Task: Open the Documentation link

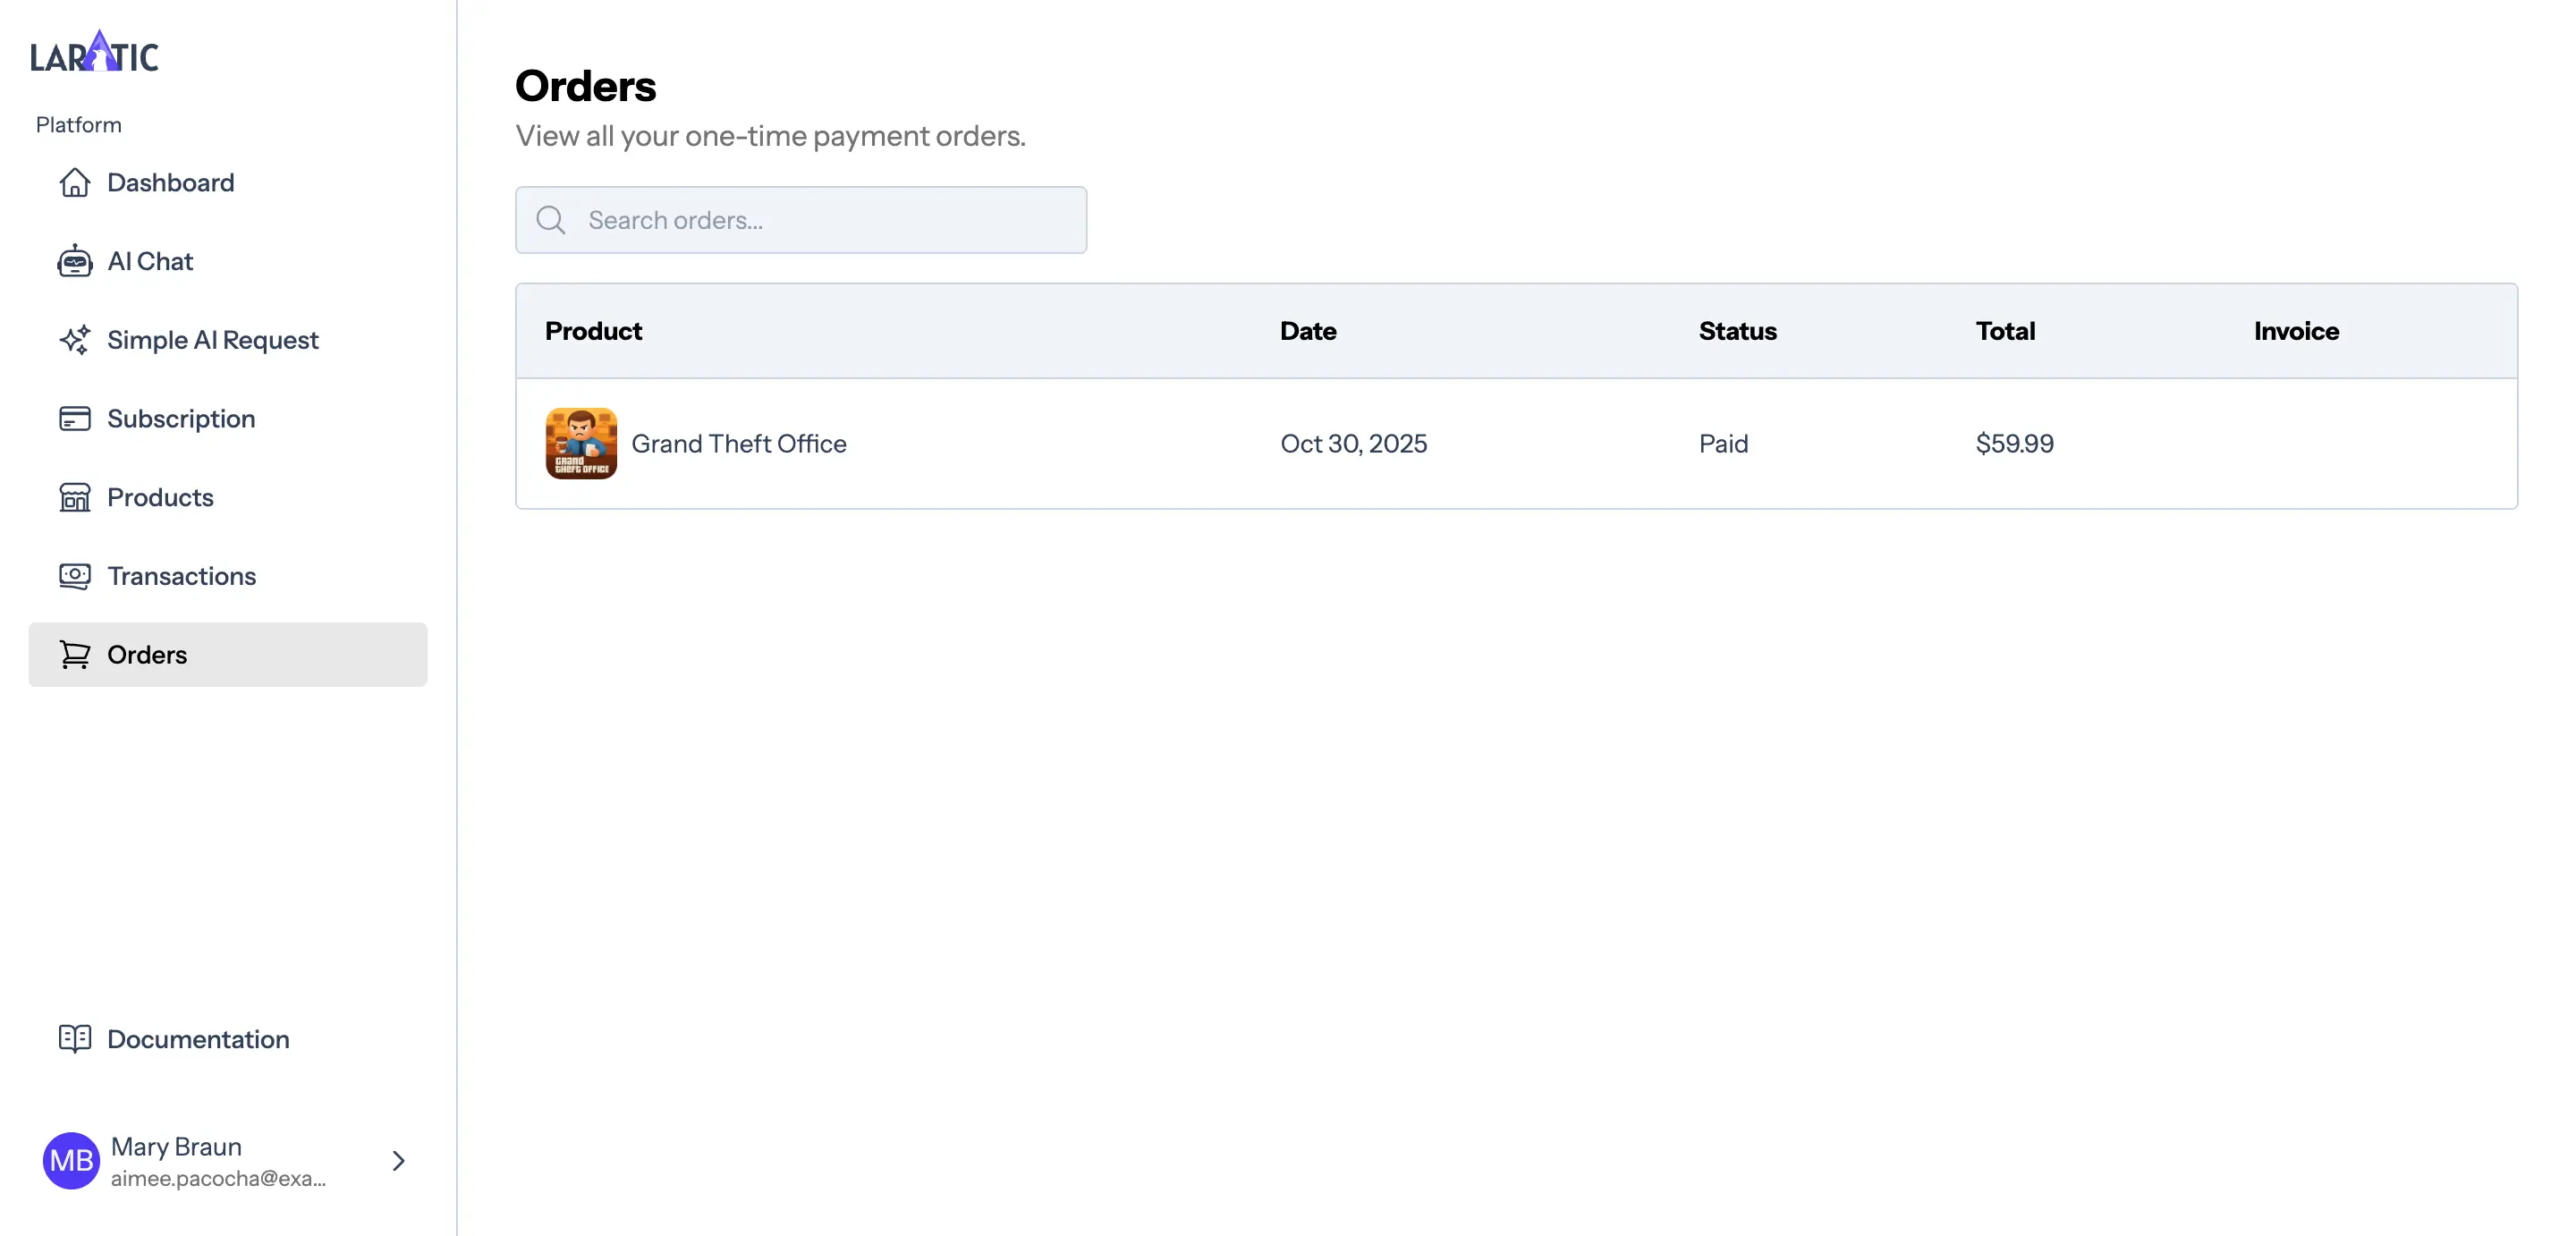Action: [198, 1039]
